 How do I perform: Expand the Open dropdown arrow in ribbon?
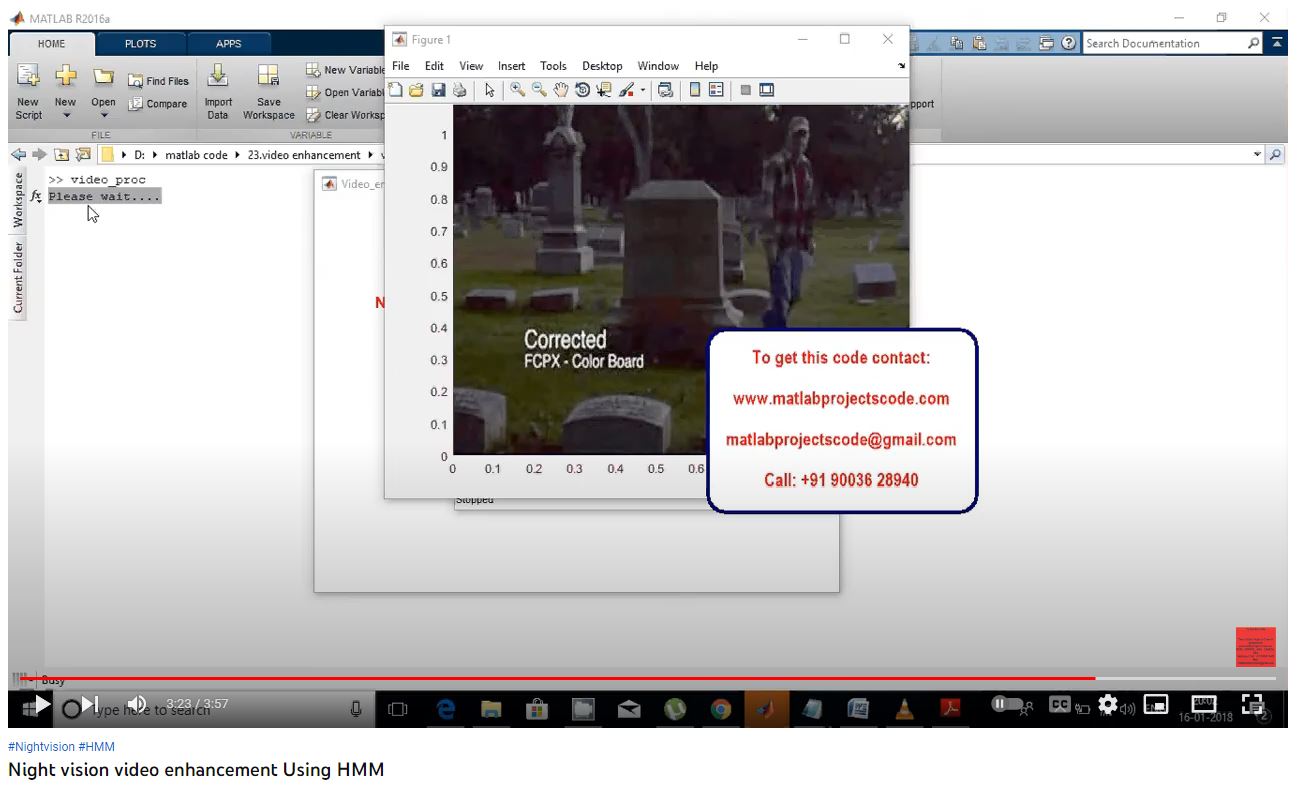(103, 116)
